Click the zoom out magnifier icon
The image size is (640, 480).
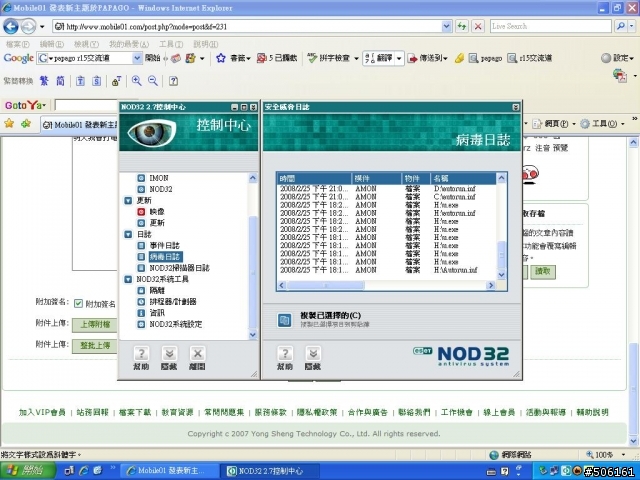tap(153, 81)
